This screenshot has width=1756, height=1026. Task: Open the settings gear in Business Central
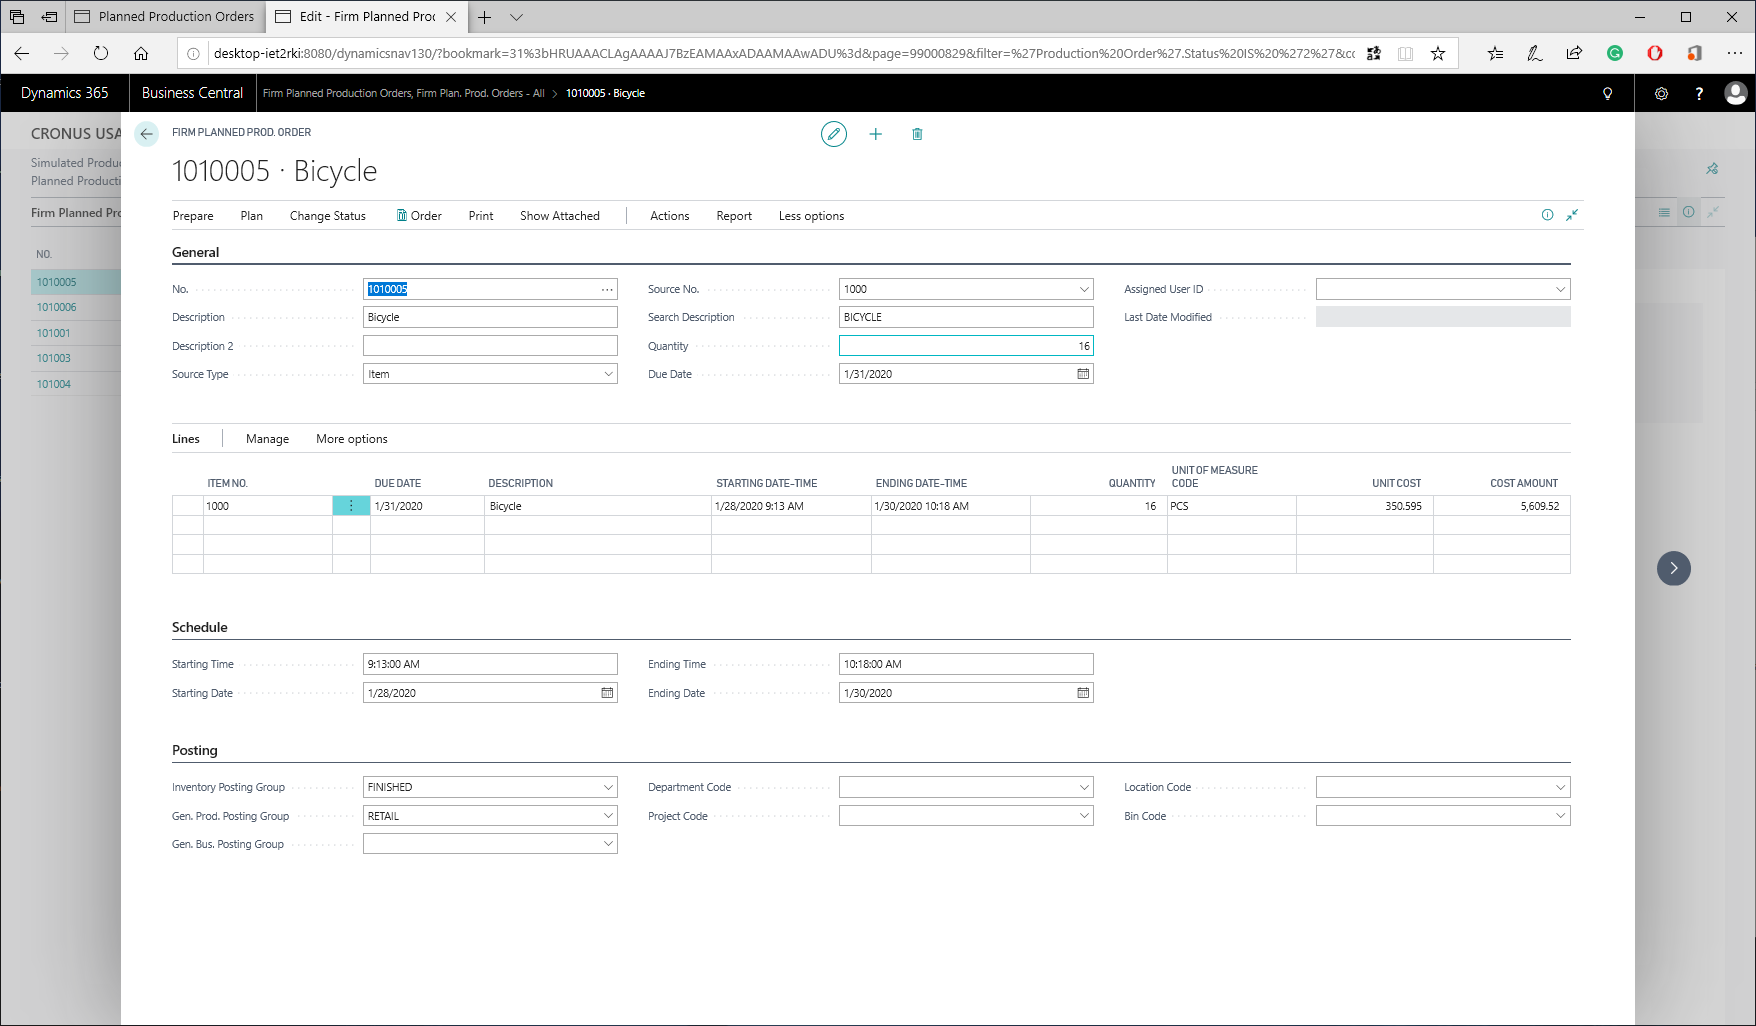pos(1661,93)
